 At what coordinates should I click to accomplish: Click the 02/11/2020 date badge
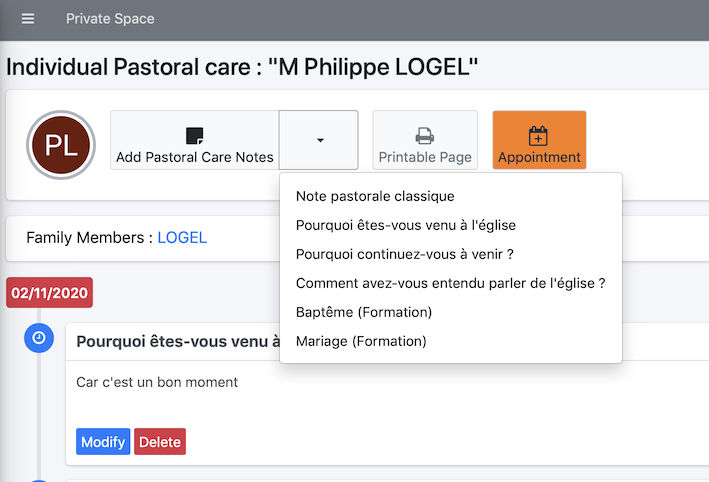(x=49, y=293)
